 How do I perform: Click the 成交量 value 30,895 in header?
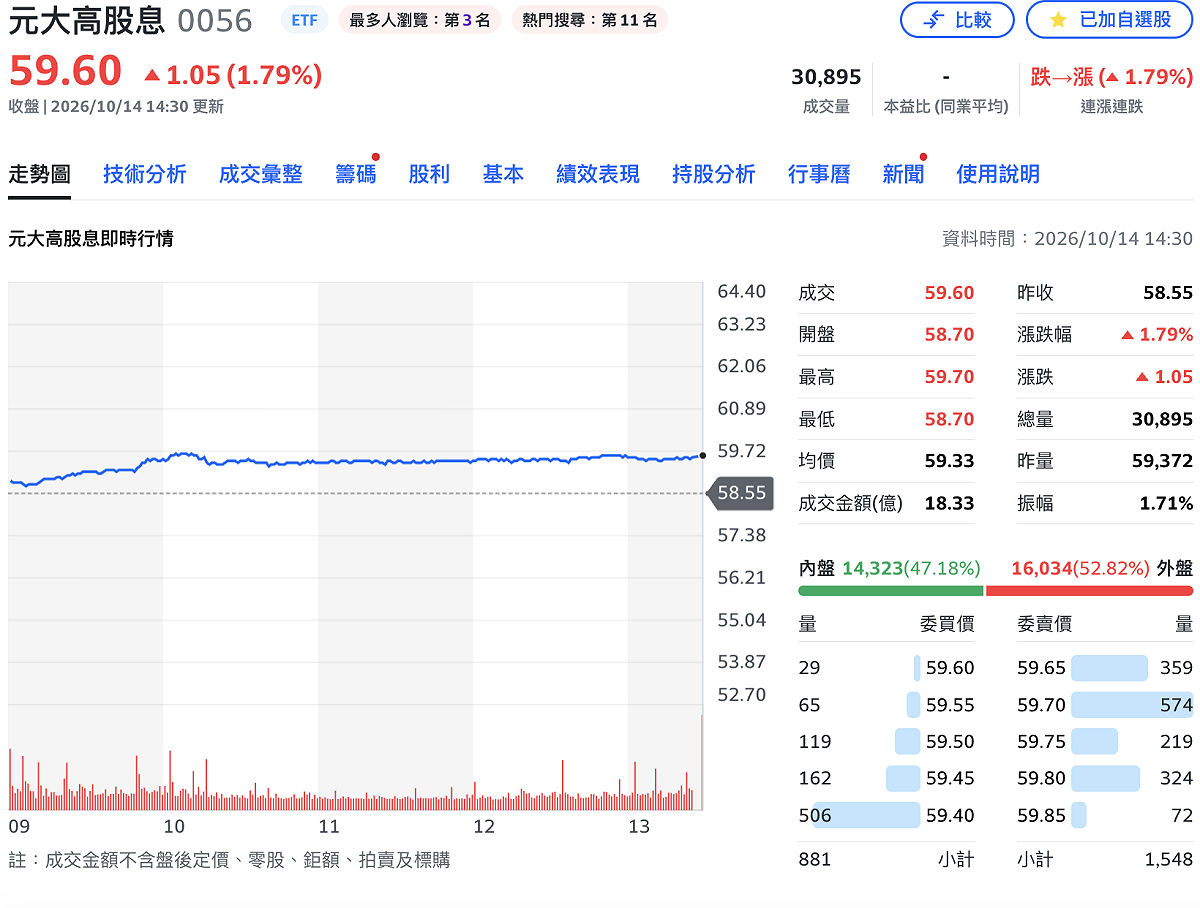tap(826, 77)
